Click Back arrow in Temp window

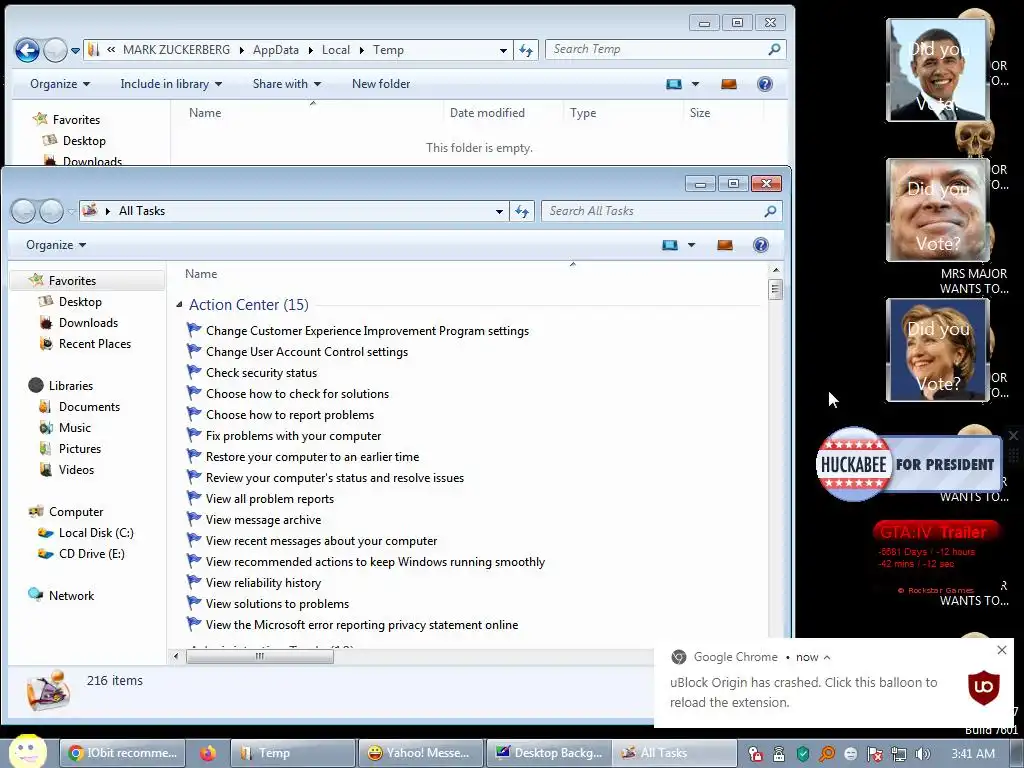pos(27,50)
